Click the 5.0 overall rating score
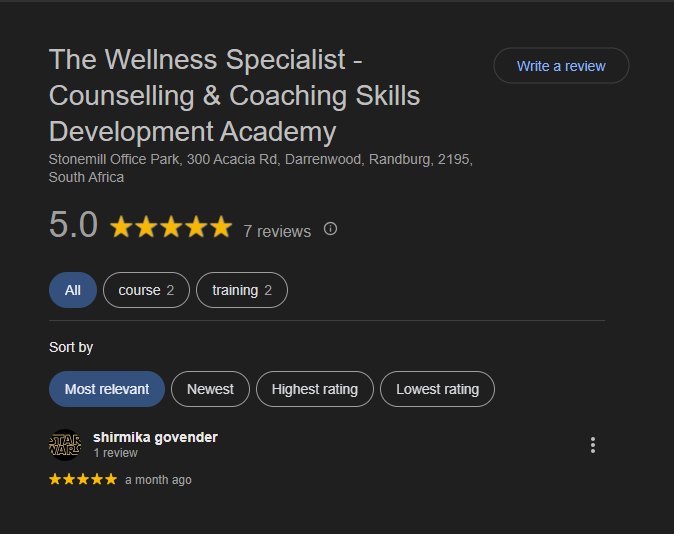Image resolution: width=674 pixels, height=534 pixels. (x=73, y=226)
